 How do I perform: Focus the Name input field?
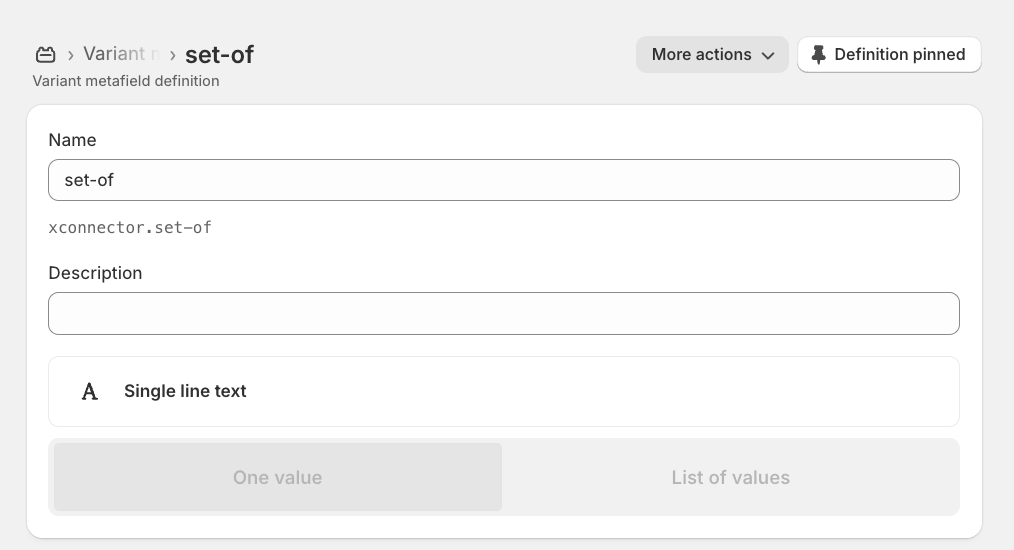(504, 180)
